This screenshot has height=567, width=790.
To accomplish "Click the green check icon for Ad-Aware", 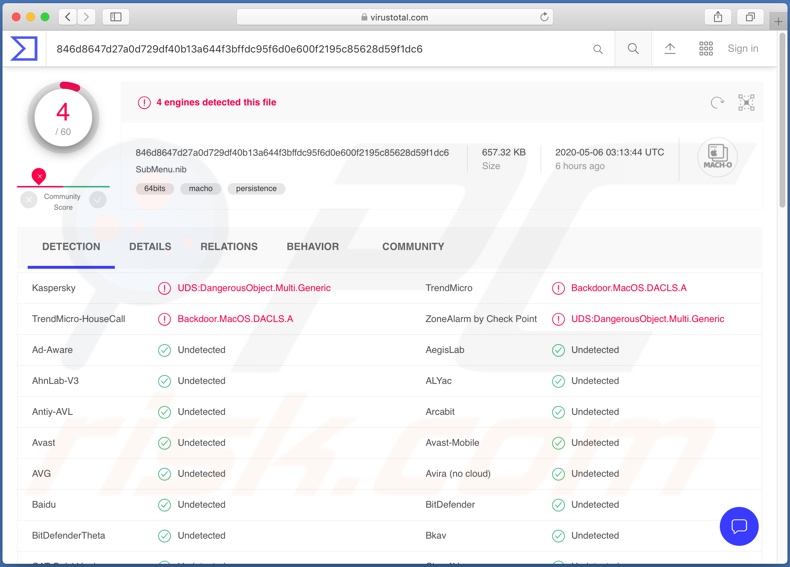I will (x=164, y=350).
